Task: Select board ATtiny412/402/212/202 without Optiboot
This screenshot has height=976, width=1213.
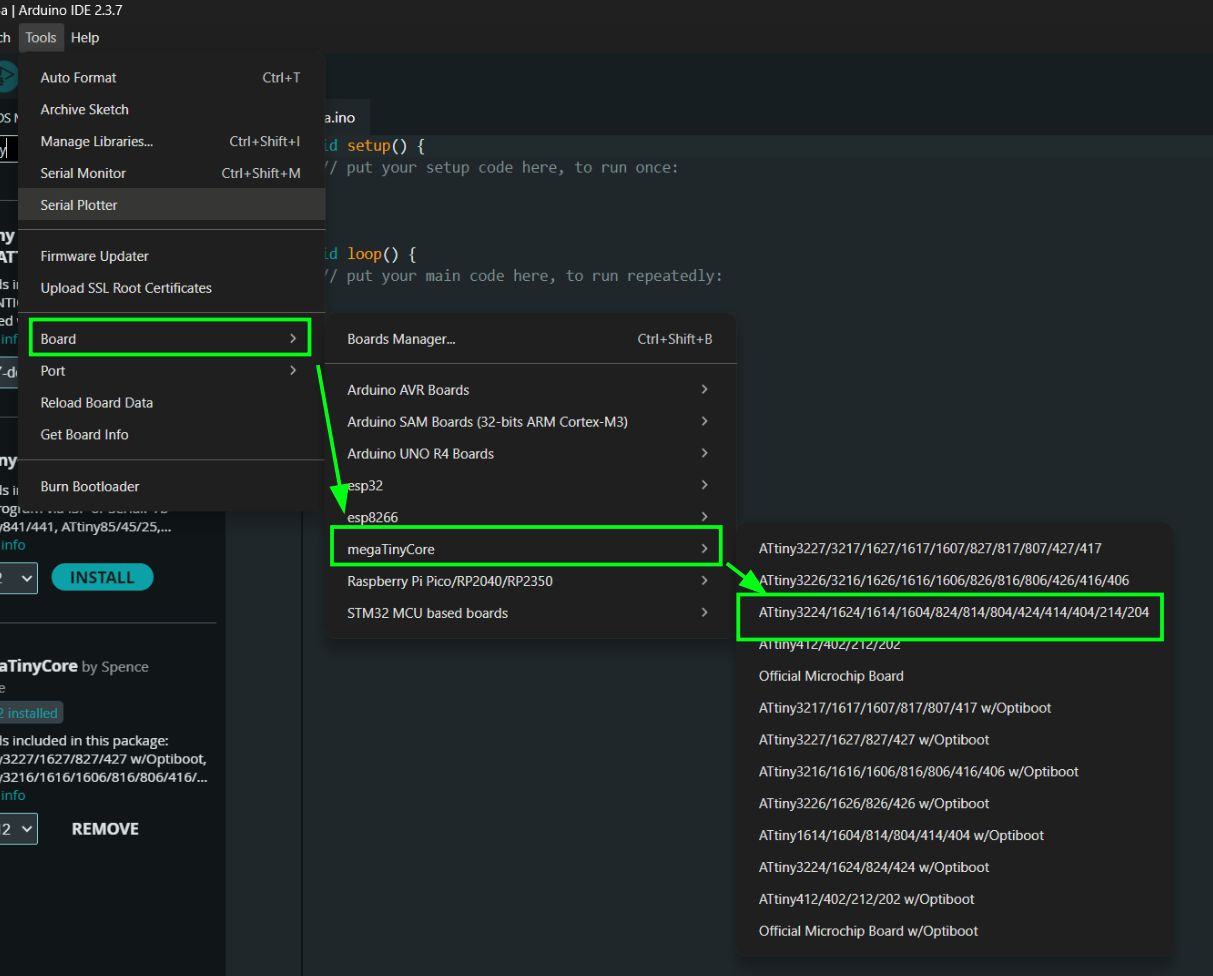Action: (x=955, y=645)
